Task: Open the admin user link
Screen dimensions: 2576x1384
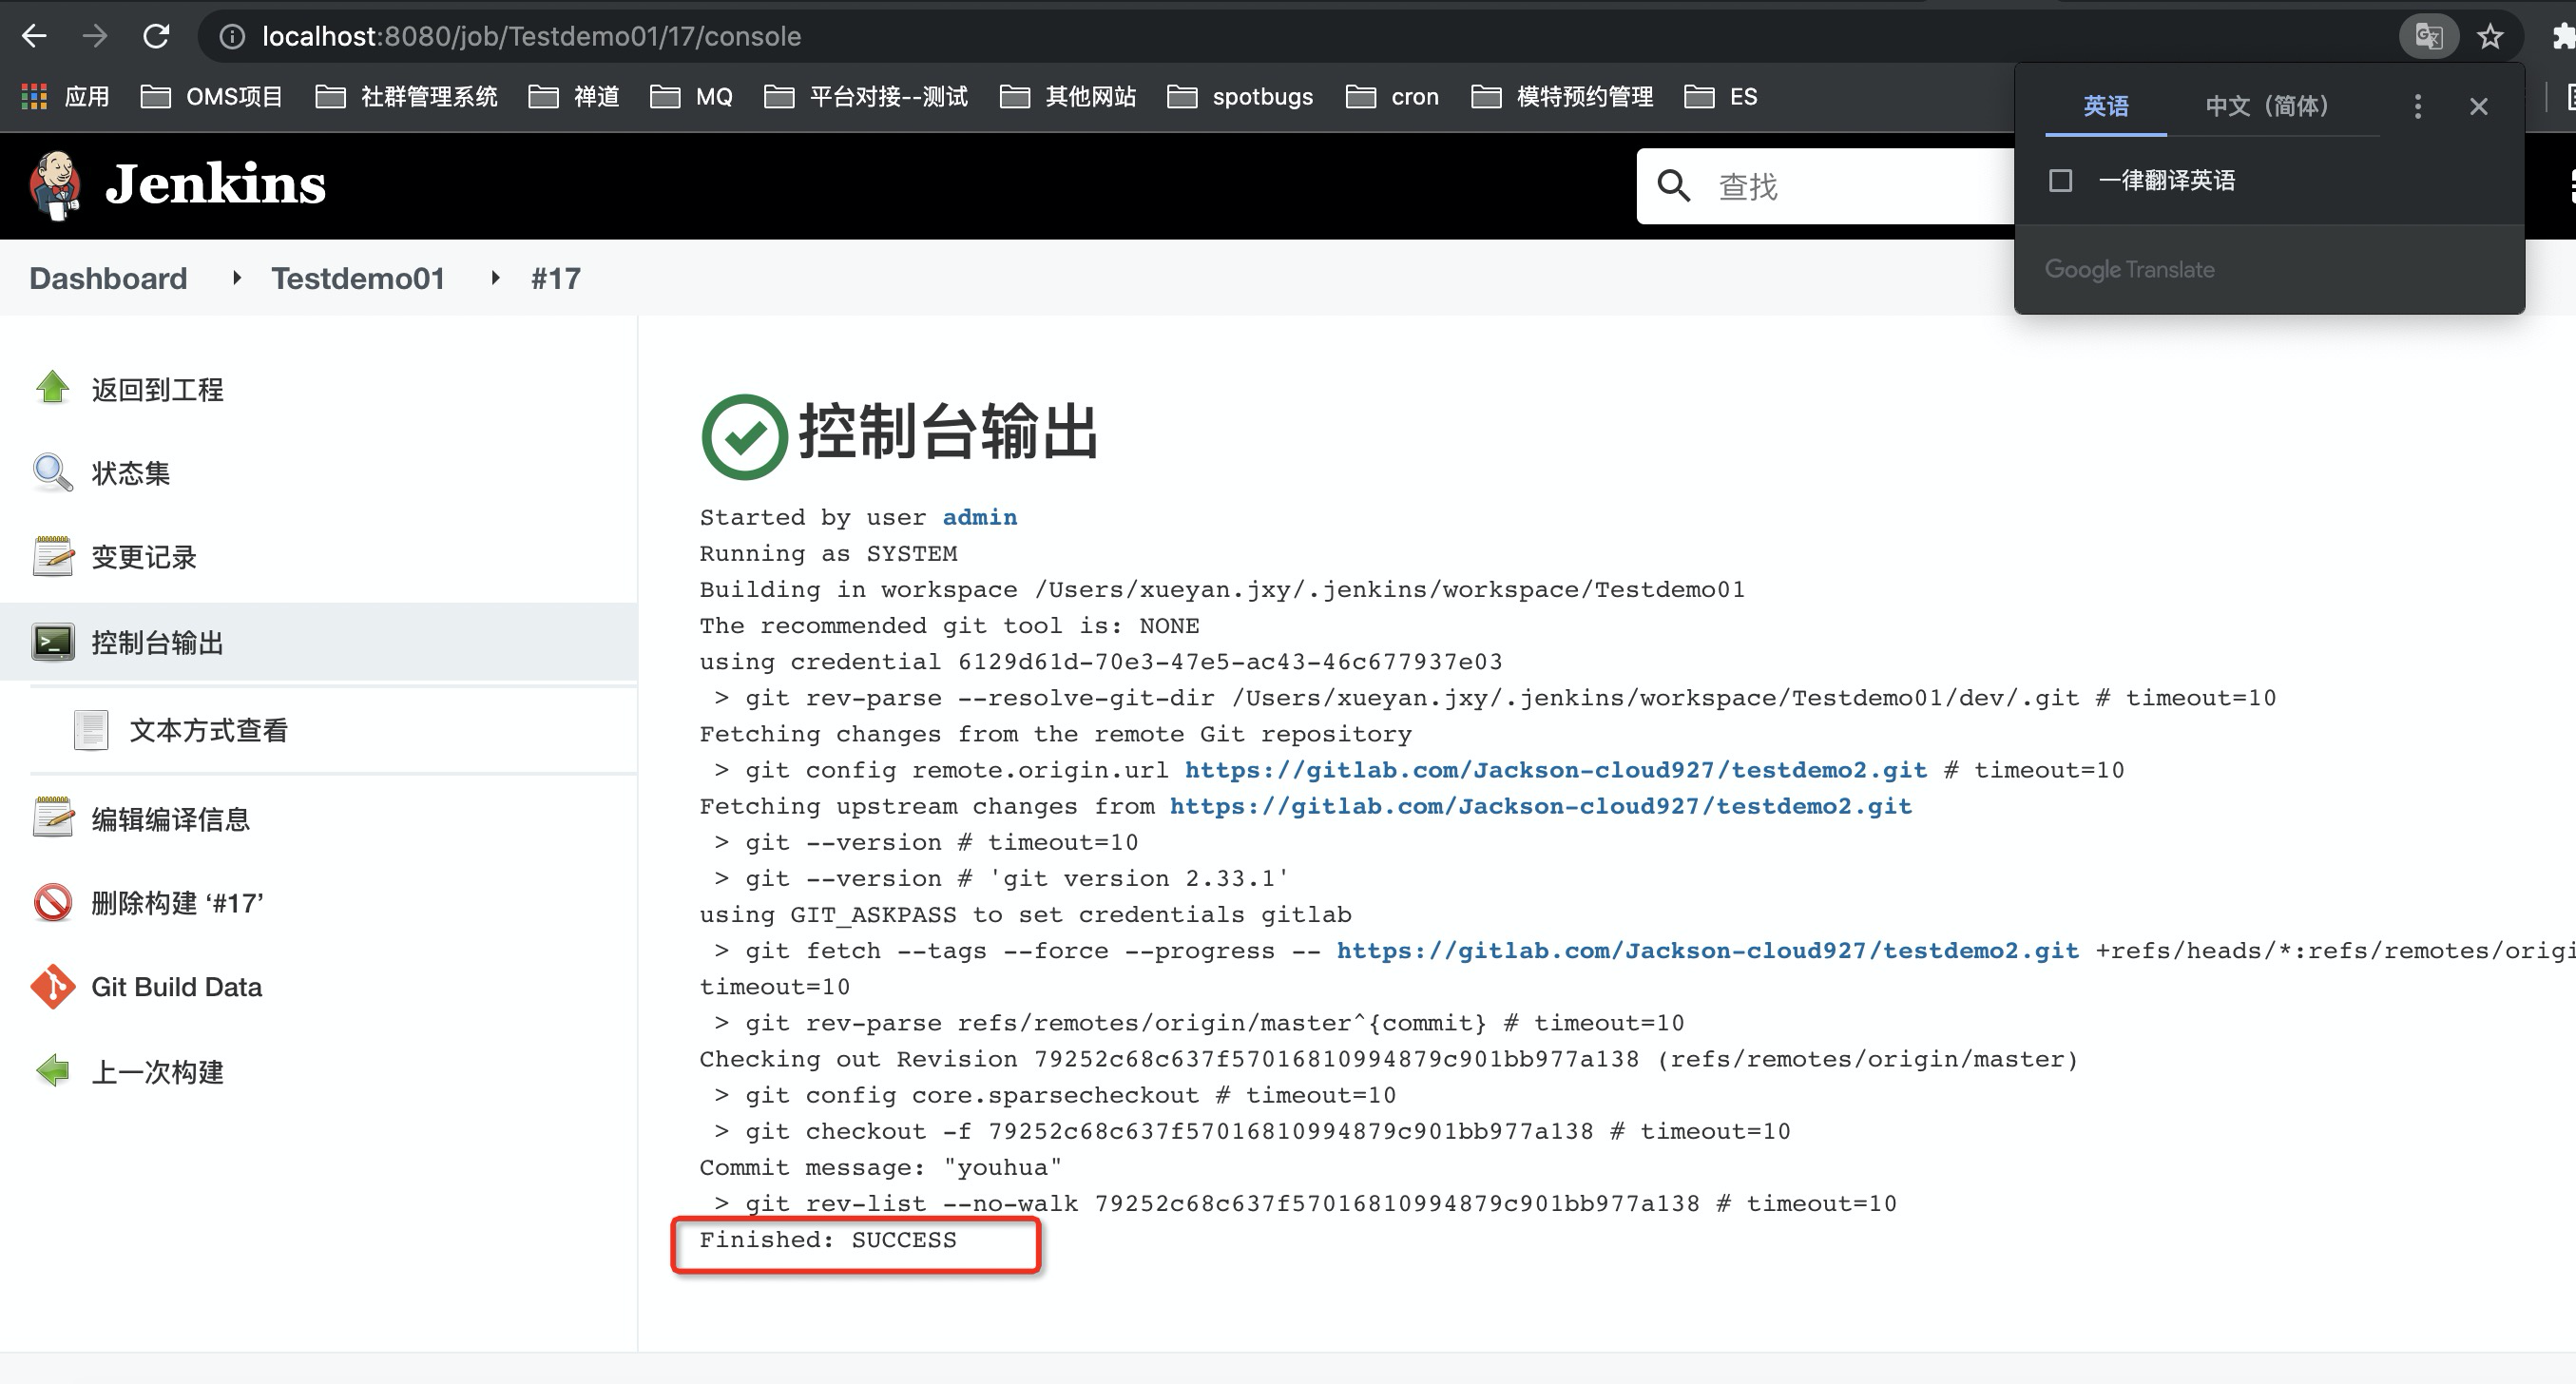Action: click(x=979, y=517)
